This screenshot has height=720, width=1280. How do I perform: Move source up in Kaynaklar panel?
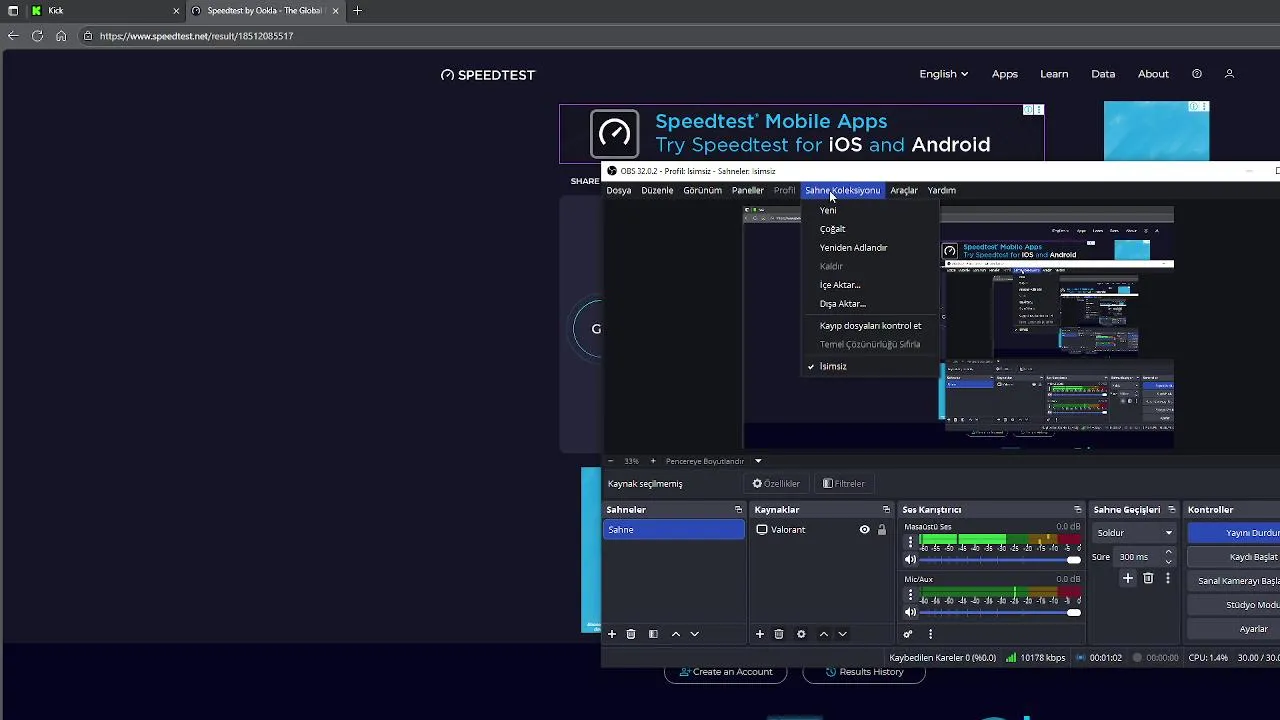click(x=824, y=634)
